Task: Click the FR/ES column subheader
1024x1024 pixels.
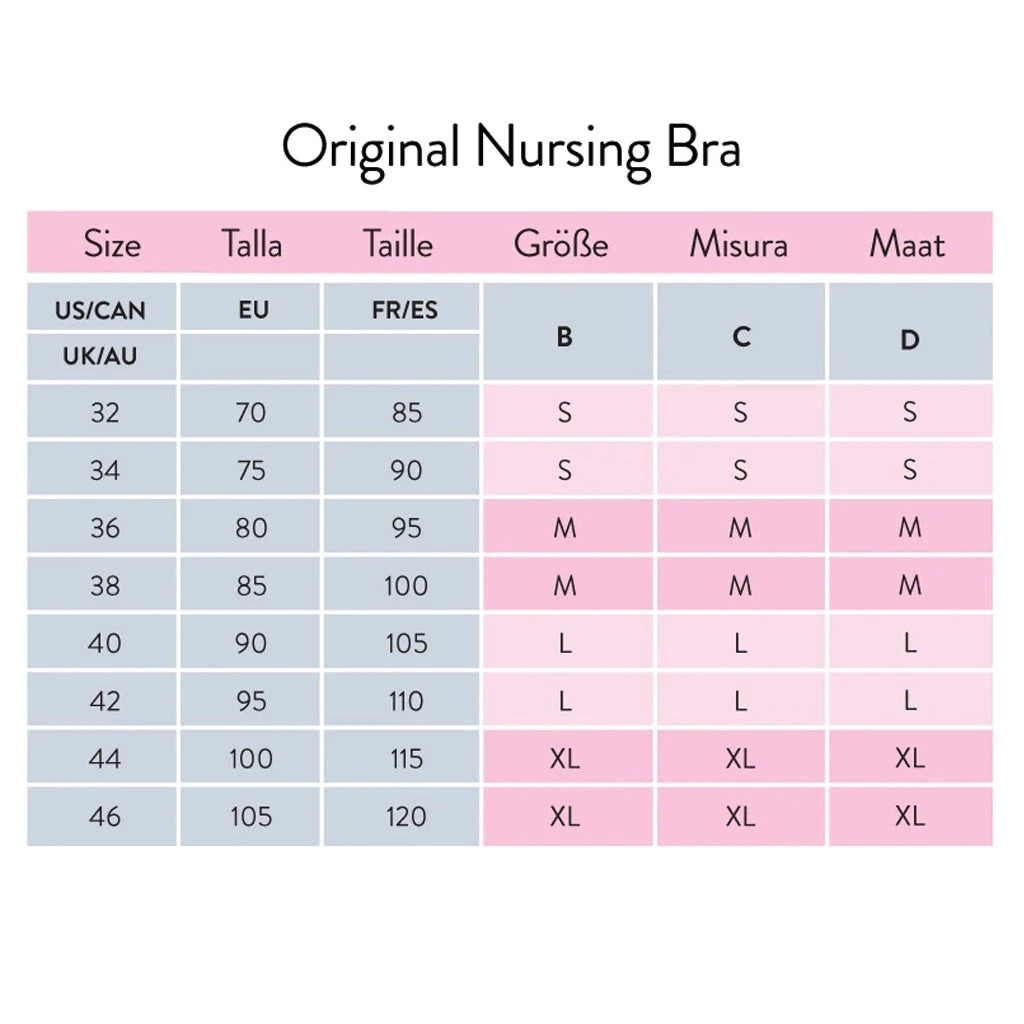Action: 405,309
